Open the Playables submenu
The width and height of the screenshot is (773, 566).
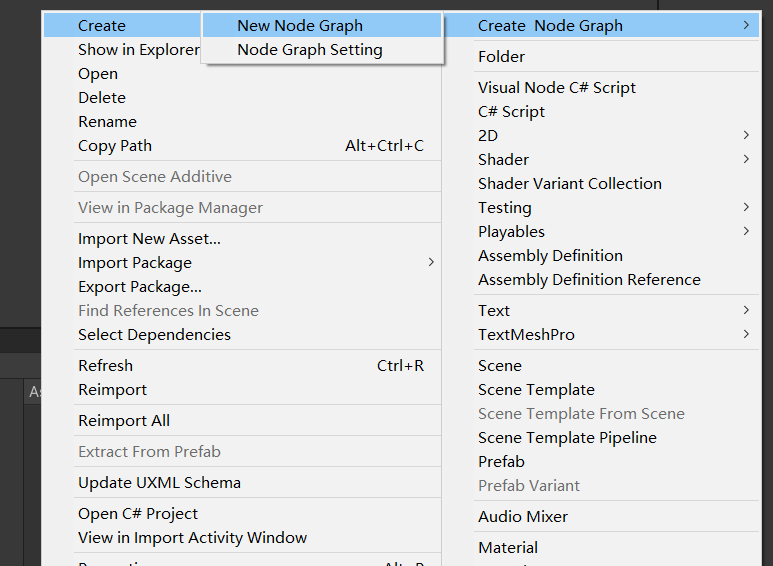pyautogui.click(x=601, y=232)
